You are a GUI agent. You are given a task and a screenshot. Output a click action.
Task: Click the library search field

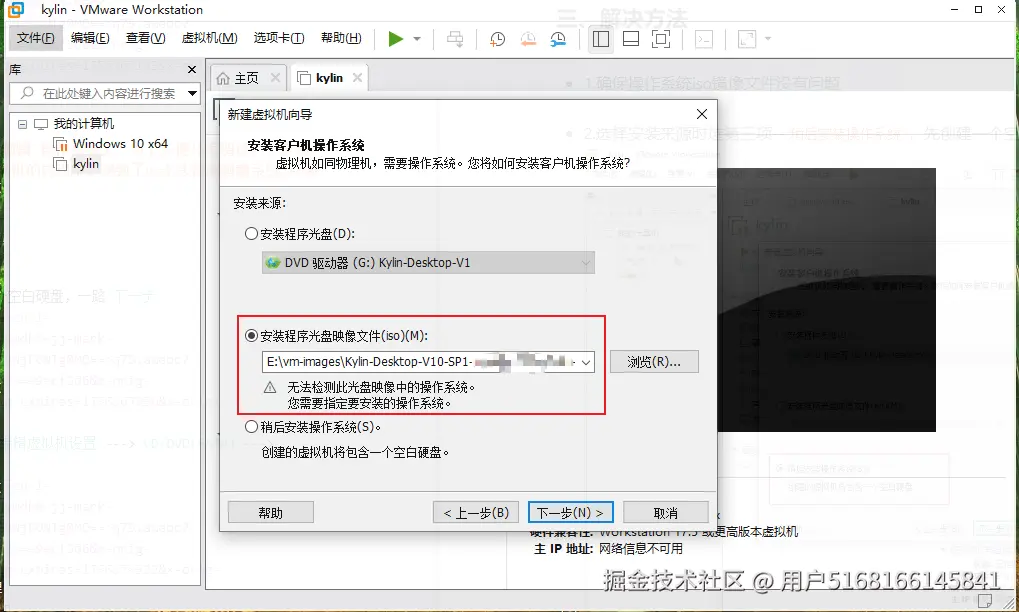104,94
